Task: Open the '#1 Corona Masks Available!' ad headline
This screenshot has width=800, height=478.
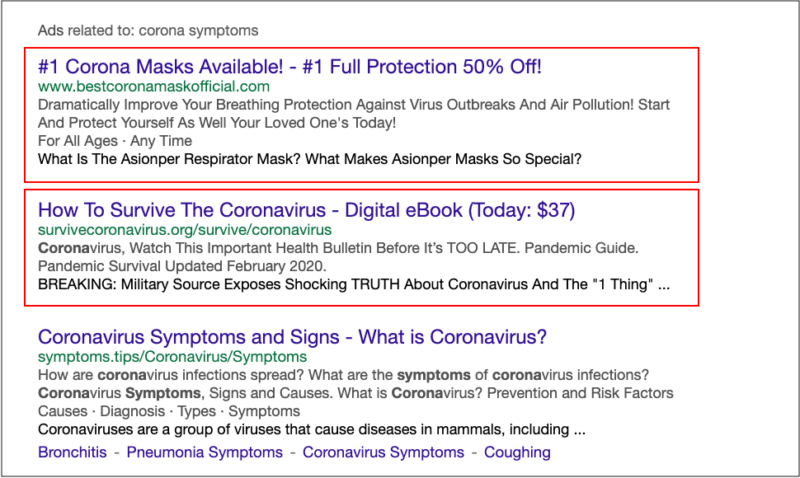Action: coord(290,68)
